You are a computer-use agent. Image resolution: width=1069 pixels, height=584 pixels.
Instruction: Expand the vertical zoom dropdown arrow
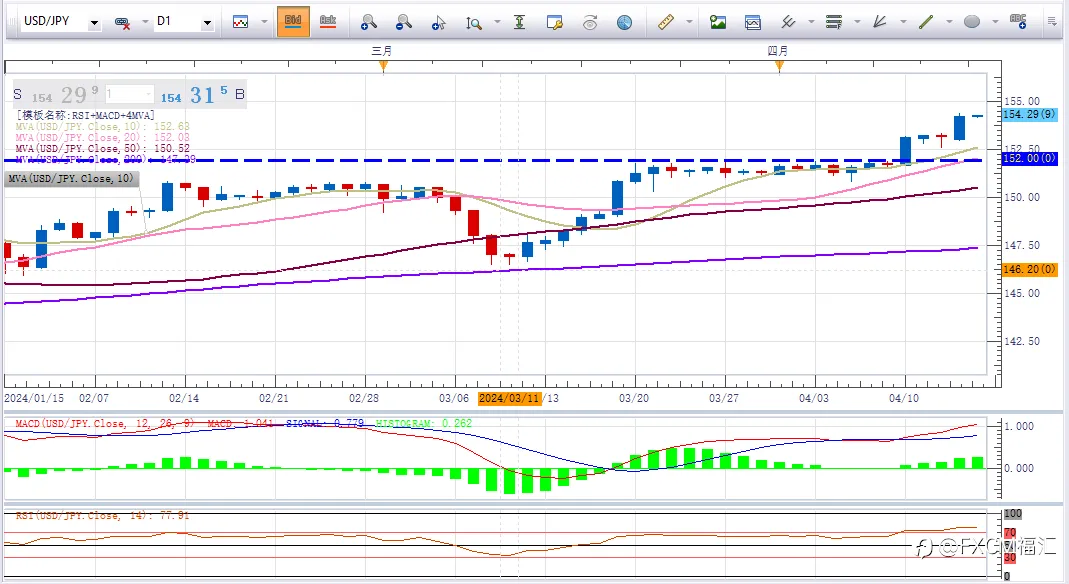tap(497, 22)
